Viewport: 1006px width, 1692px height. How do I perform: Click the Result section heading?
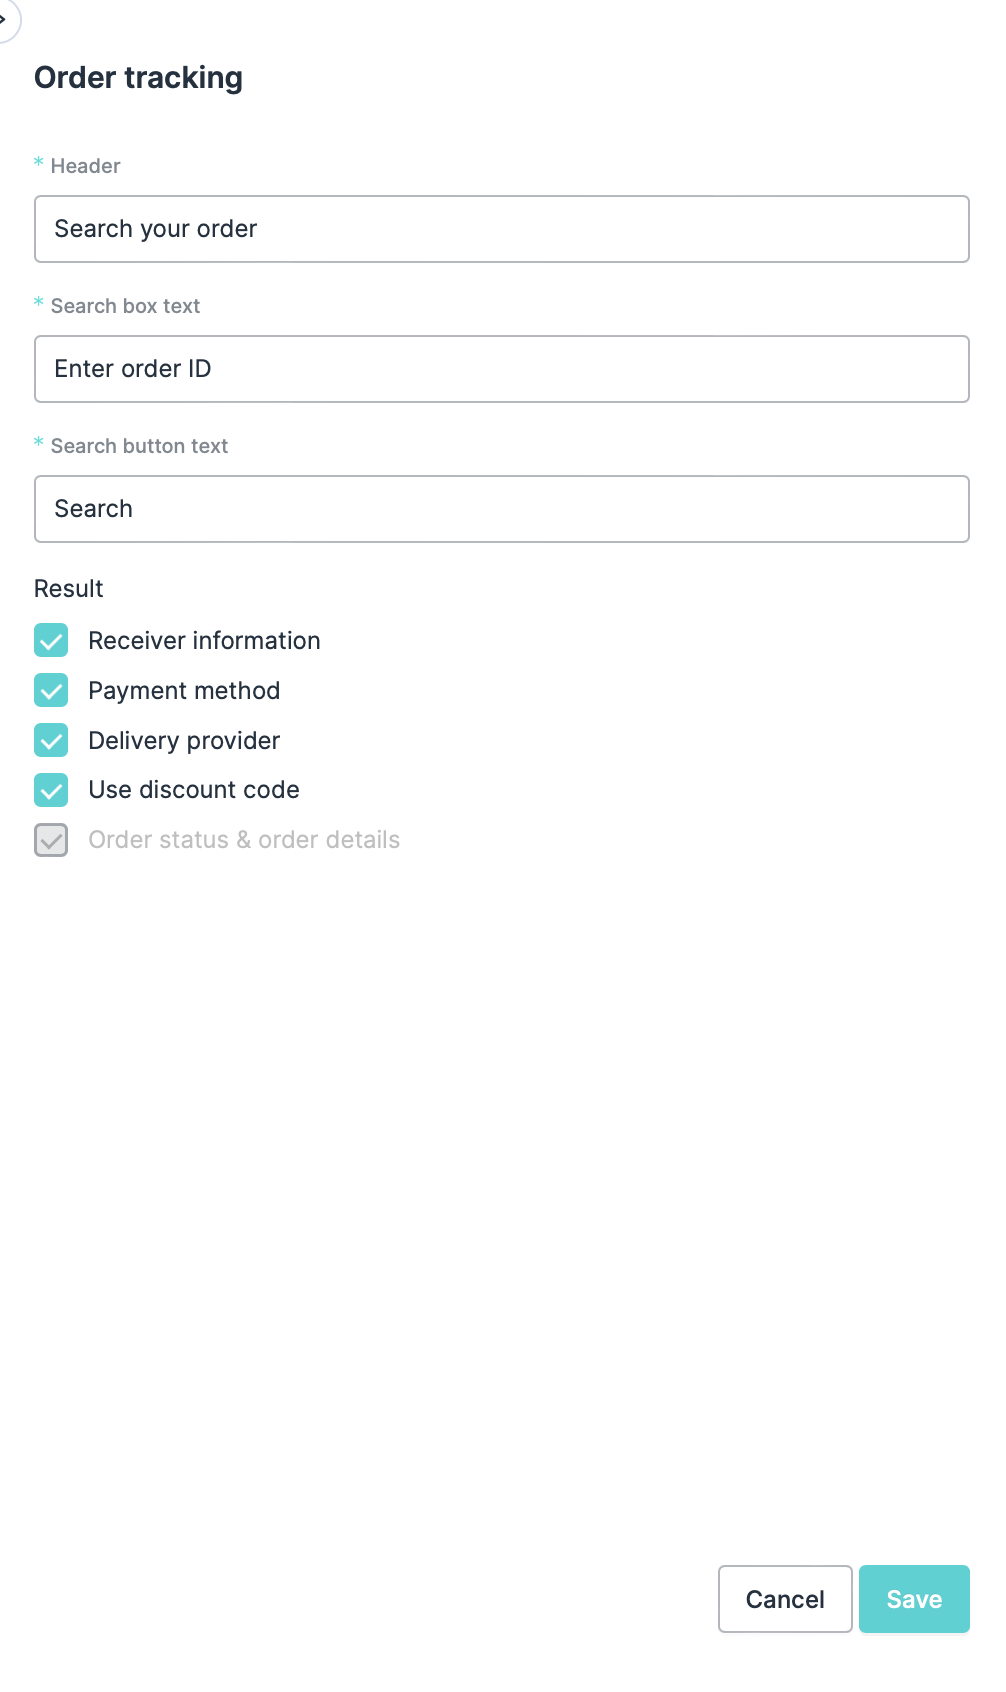(69, 589)
